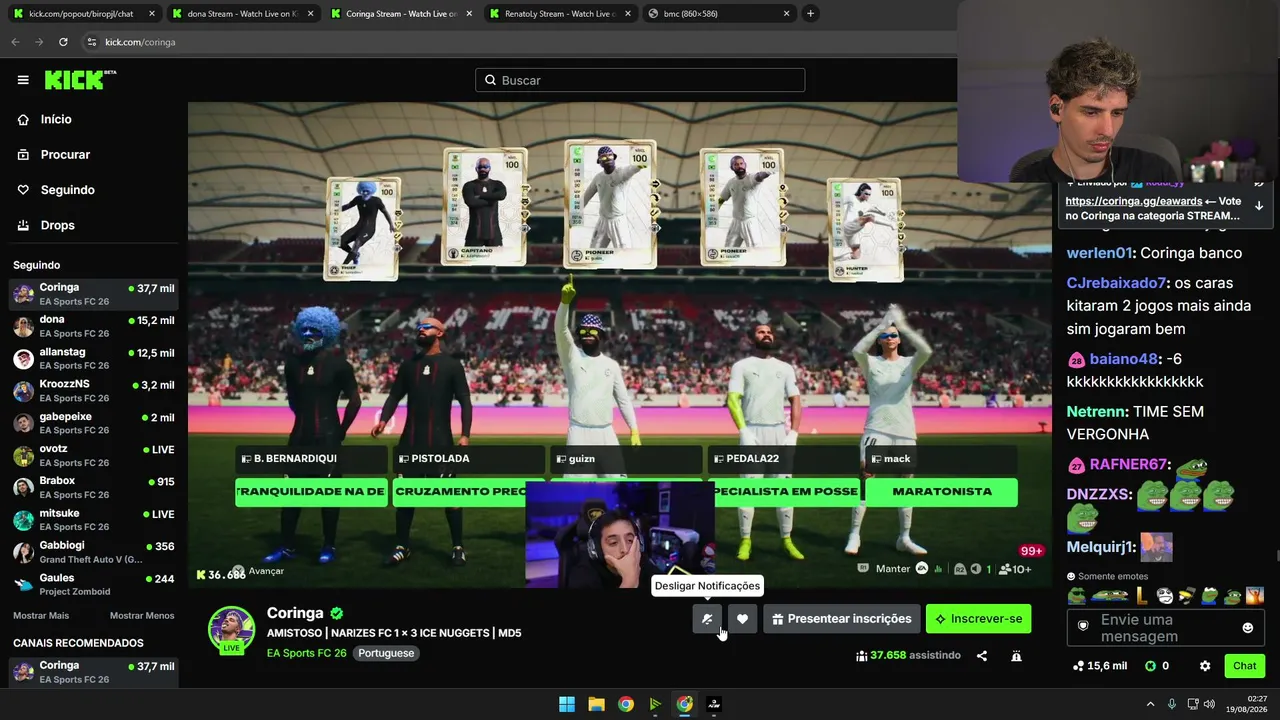
Task: Click the verified badge next to Coringa
Action: [337, 613]
